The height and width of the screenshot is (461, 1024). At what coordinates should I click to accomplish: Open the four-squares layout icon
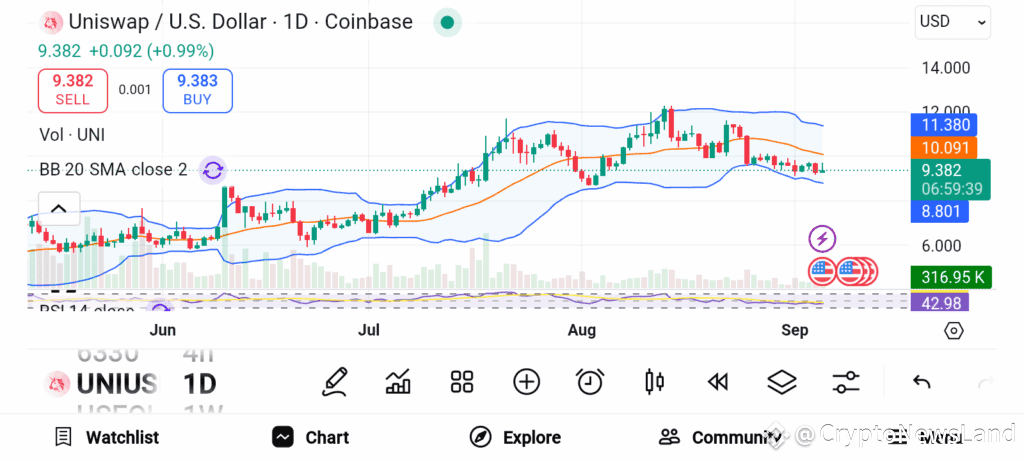pyautogui.click(x=462, y=382)
